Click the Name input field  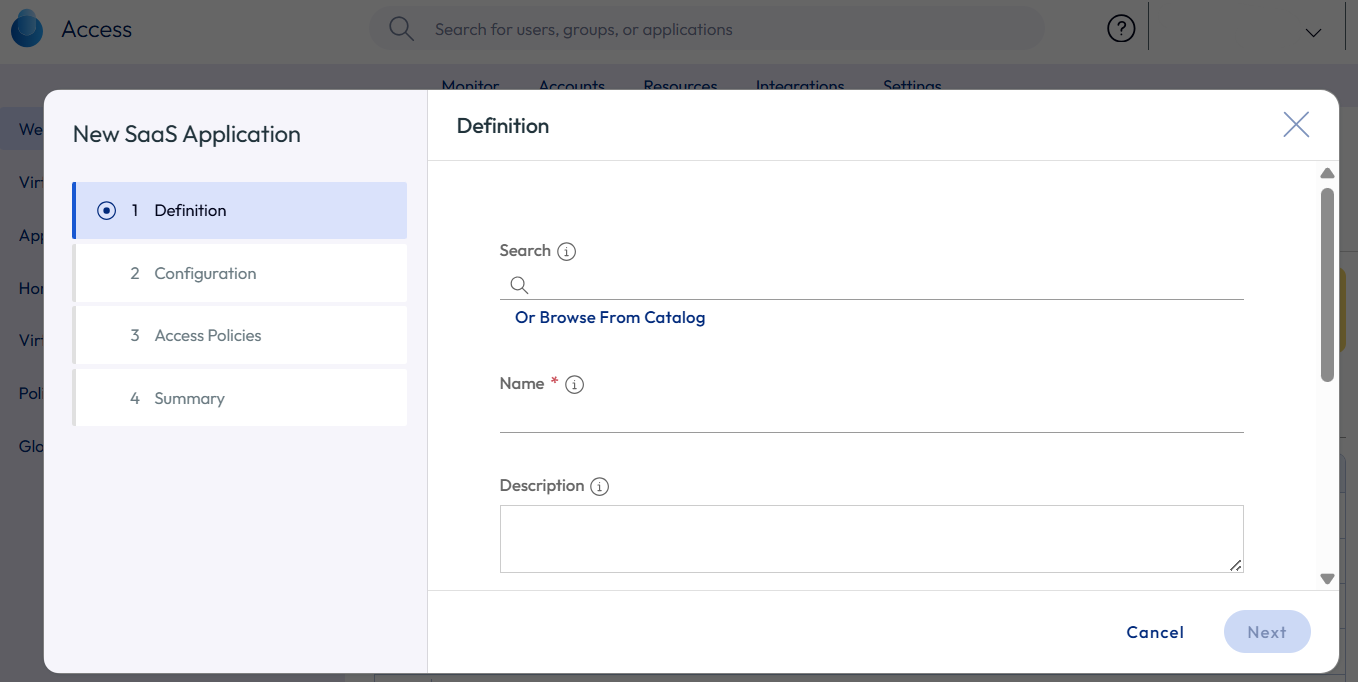pyautogui.click(x=871, y=416)
